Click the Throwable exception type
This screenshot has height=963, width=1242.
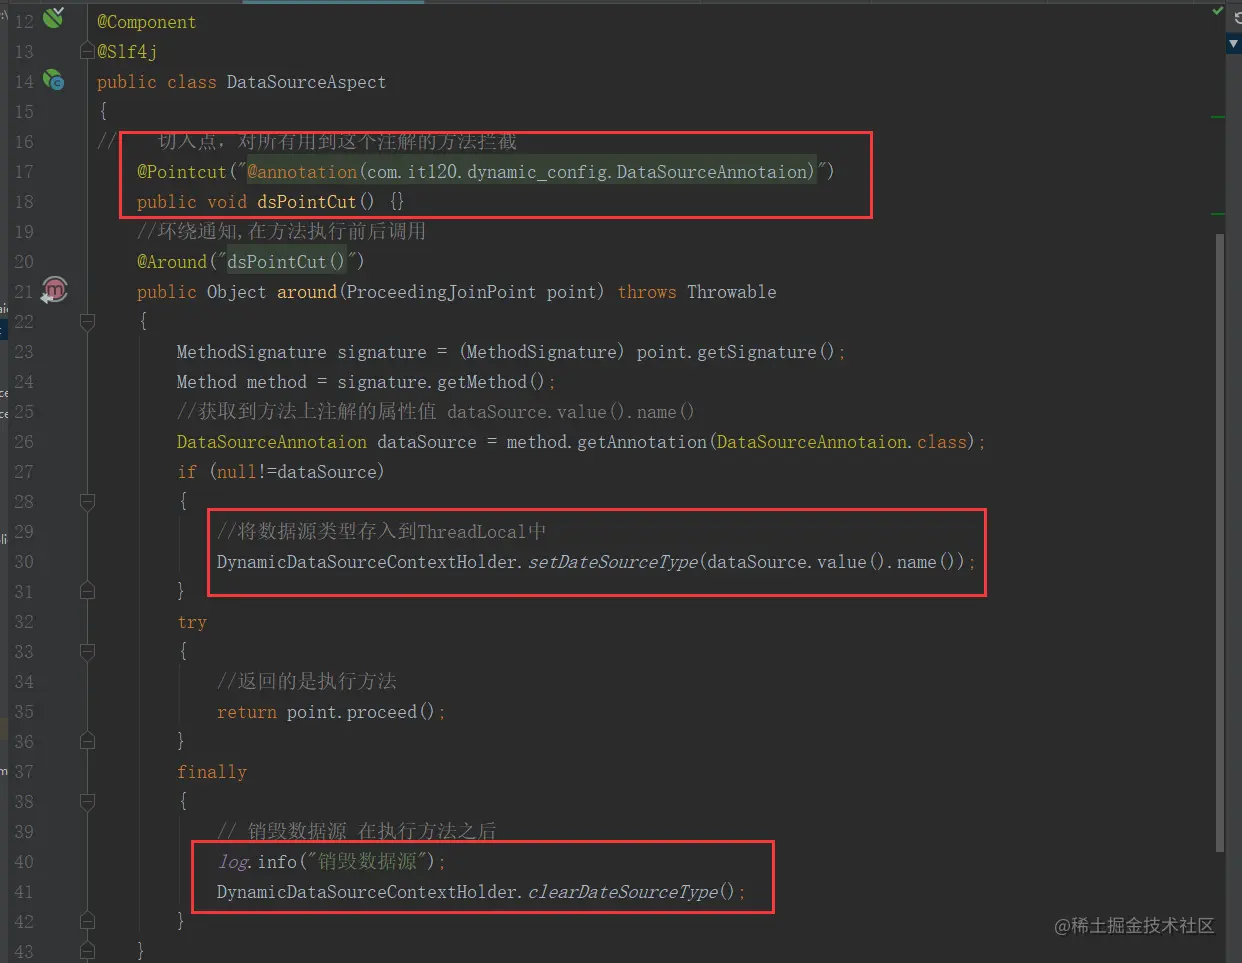pos(732,292)
